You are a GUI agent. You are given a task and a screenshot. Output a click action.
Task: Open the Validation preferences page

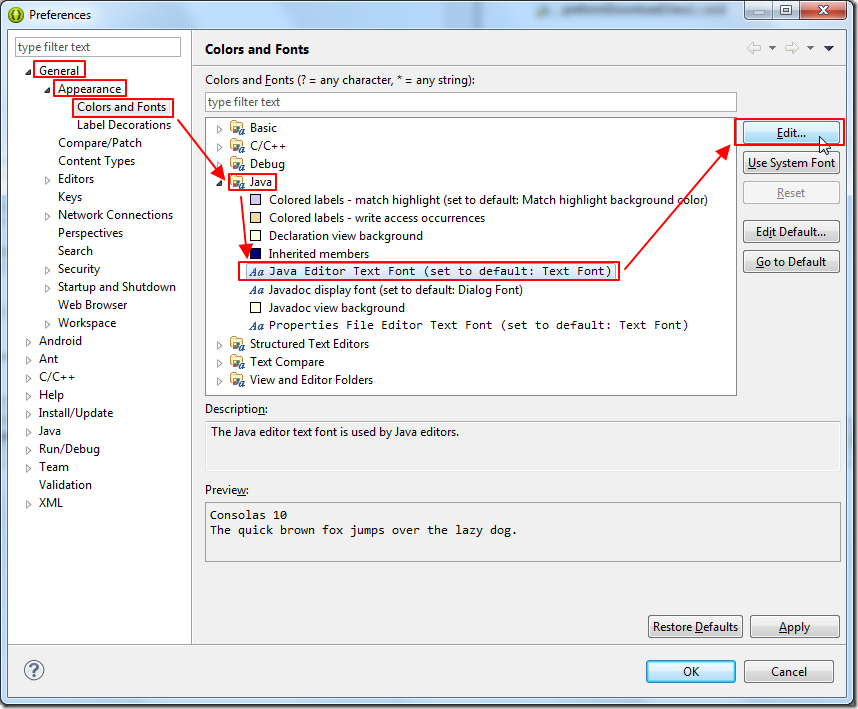(x=65, y=485)
